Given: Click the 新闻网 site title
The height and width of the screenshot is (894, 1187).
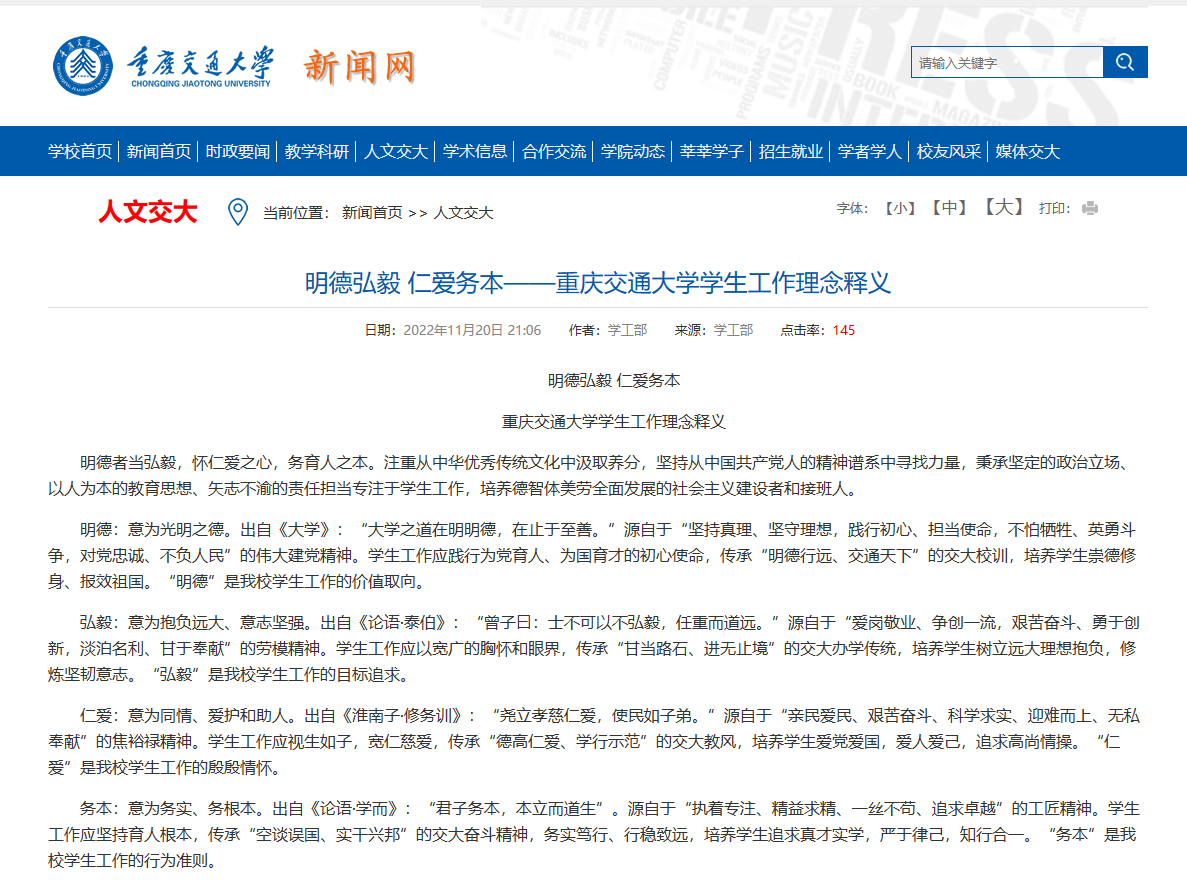Looking at the screenshot, I should (x=360, y=67).
